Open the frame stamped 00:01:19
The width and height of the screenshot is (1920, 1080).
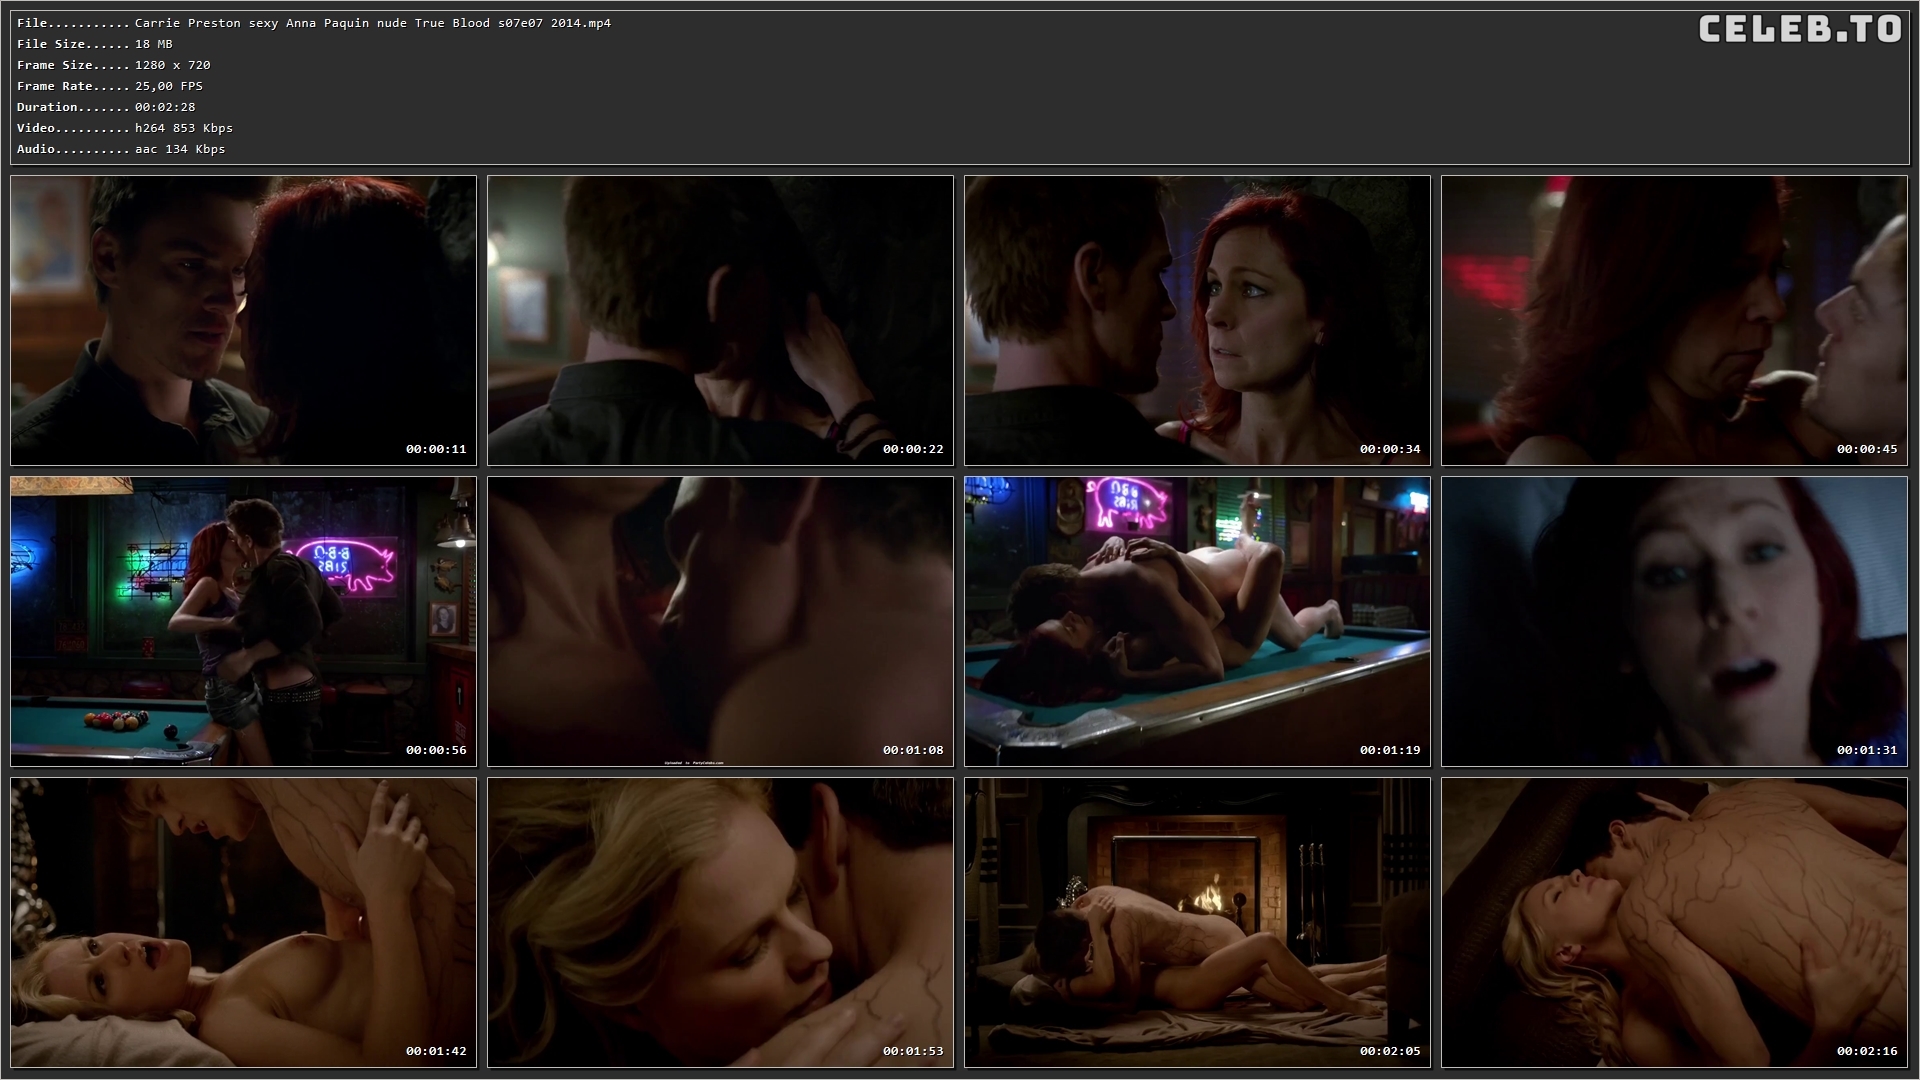click(1197, 622)
